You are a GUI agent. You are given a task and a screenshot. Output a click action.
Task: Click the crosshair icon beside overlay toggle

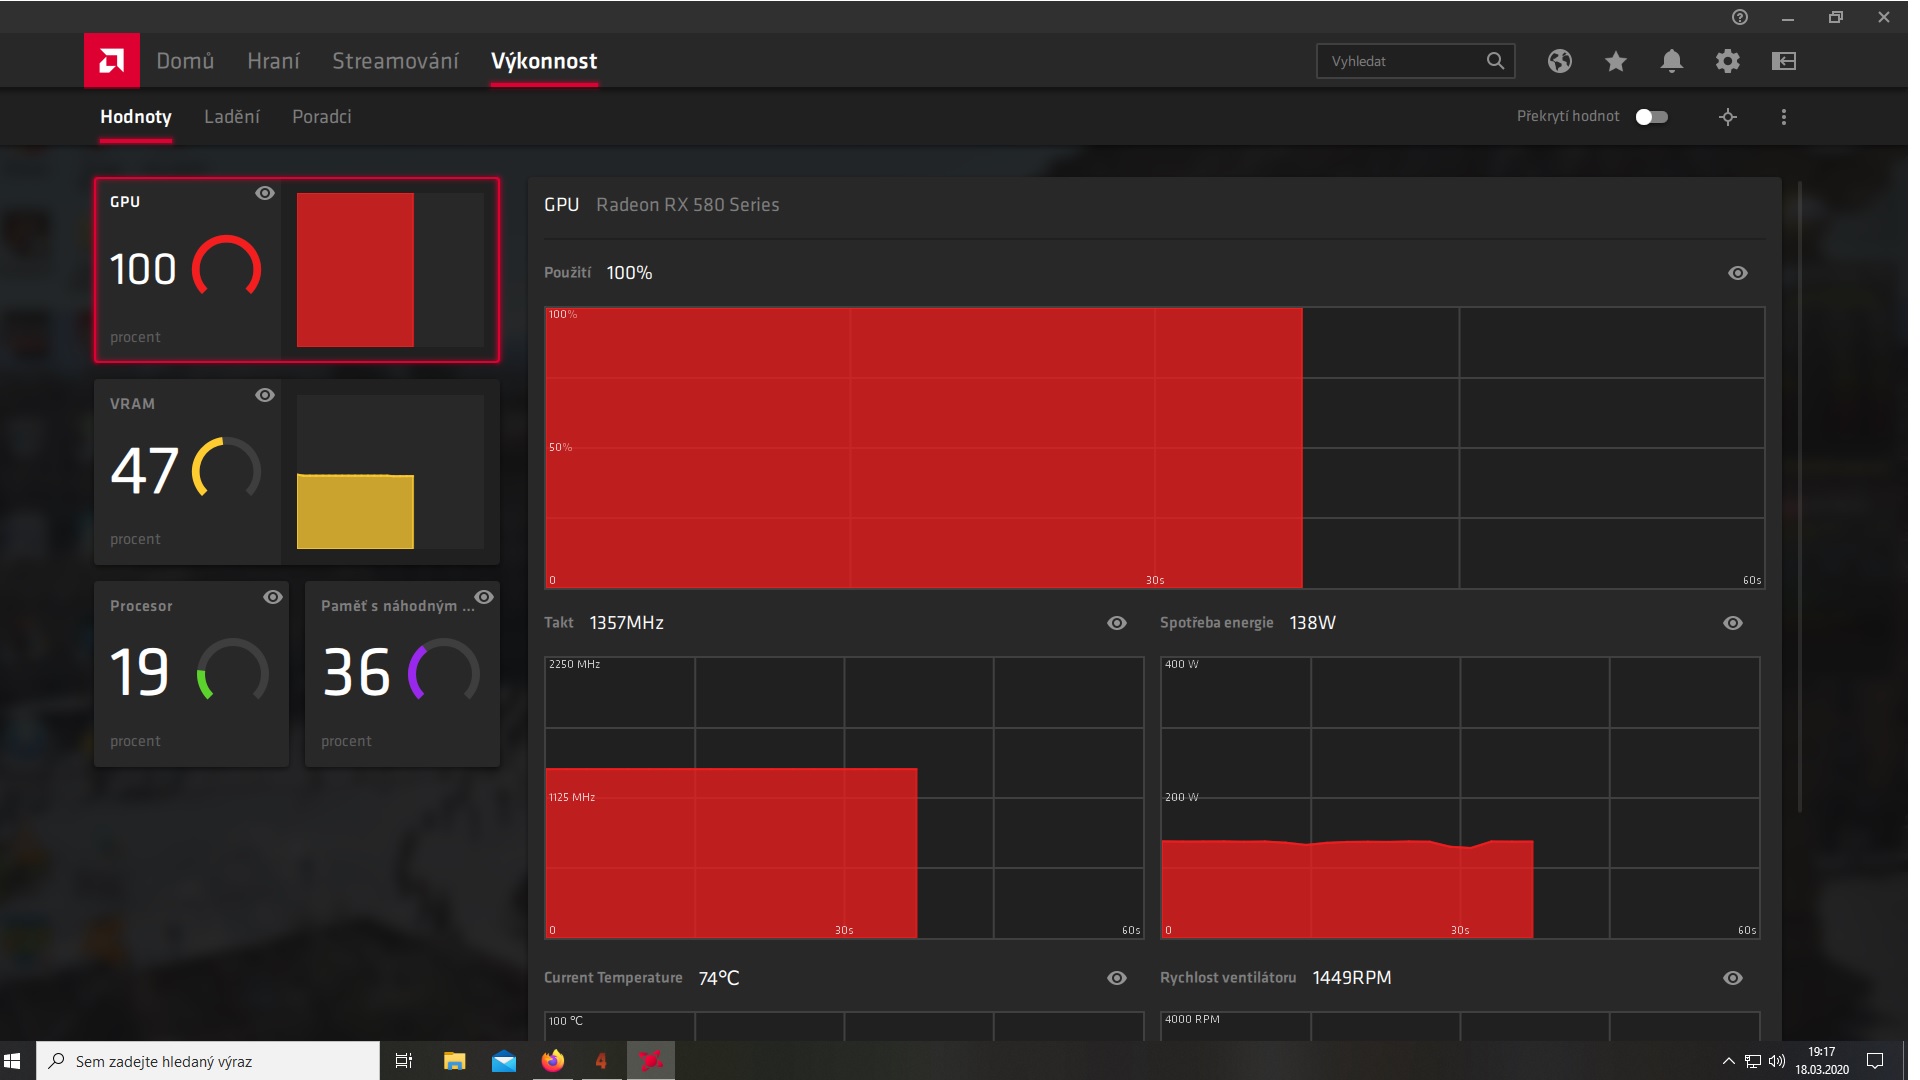tap(1727, 117)
